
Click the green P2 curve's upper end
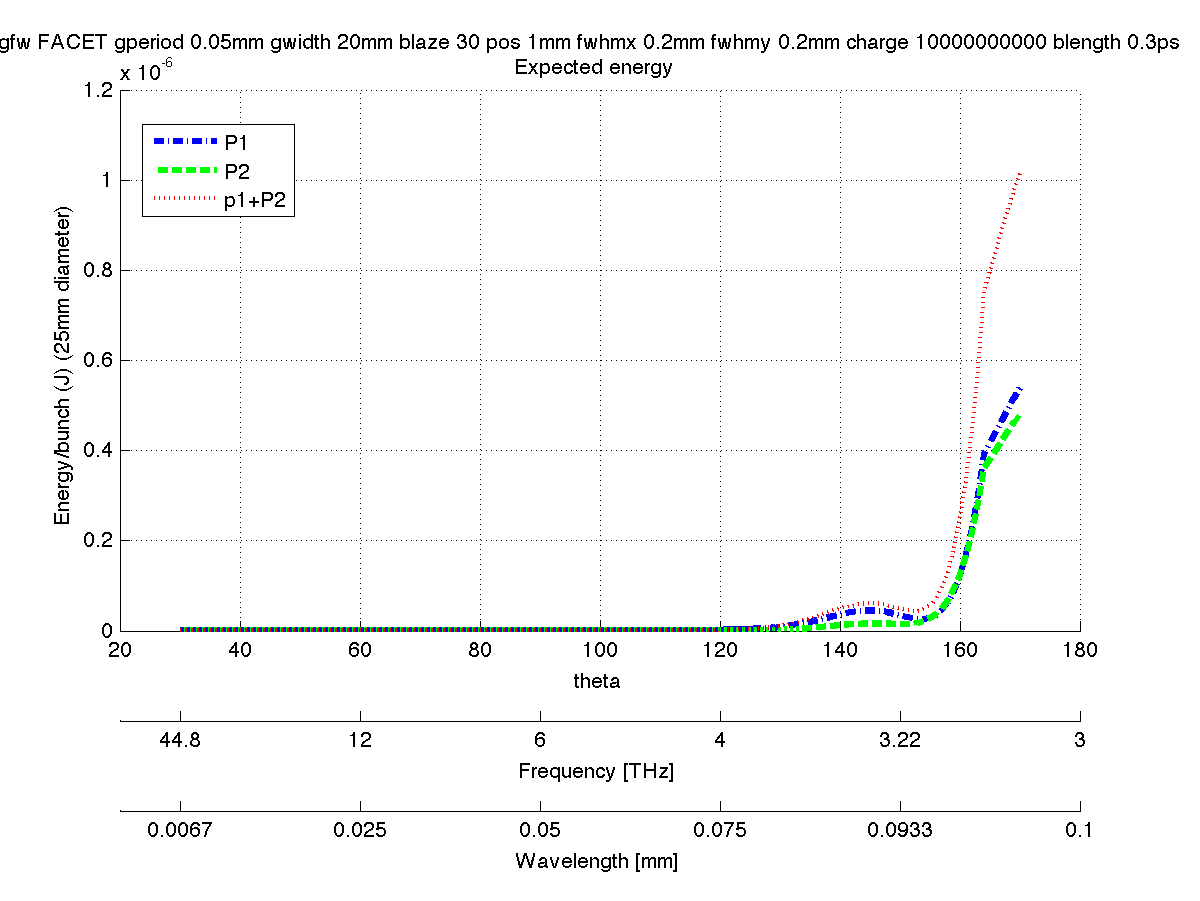tap(1018, 417)
